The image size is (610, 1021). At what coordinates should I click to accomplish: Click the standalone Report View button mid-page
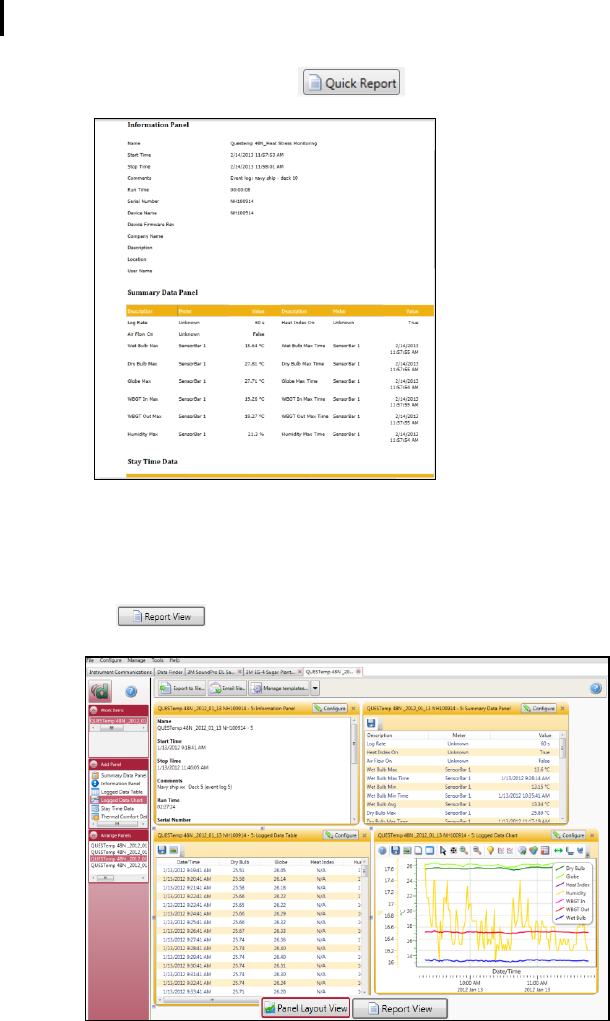[x=161, y=616]
